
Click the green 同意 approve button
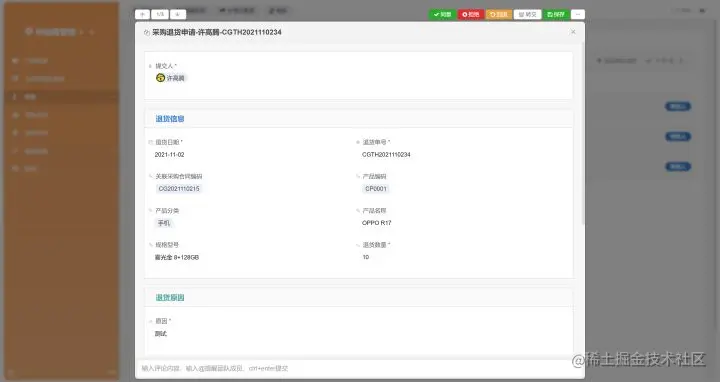(442, 15)
